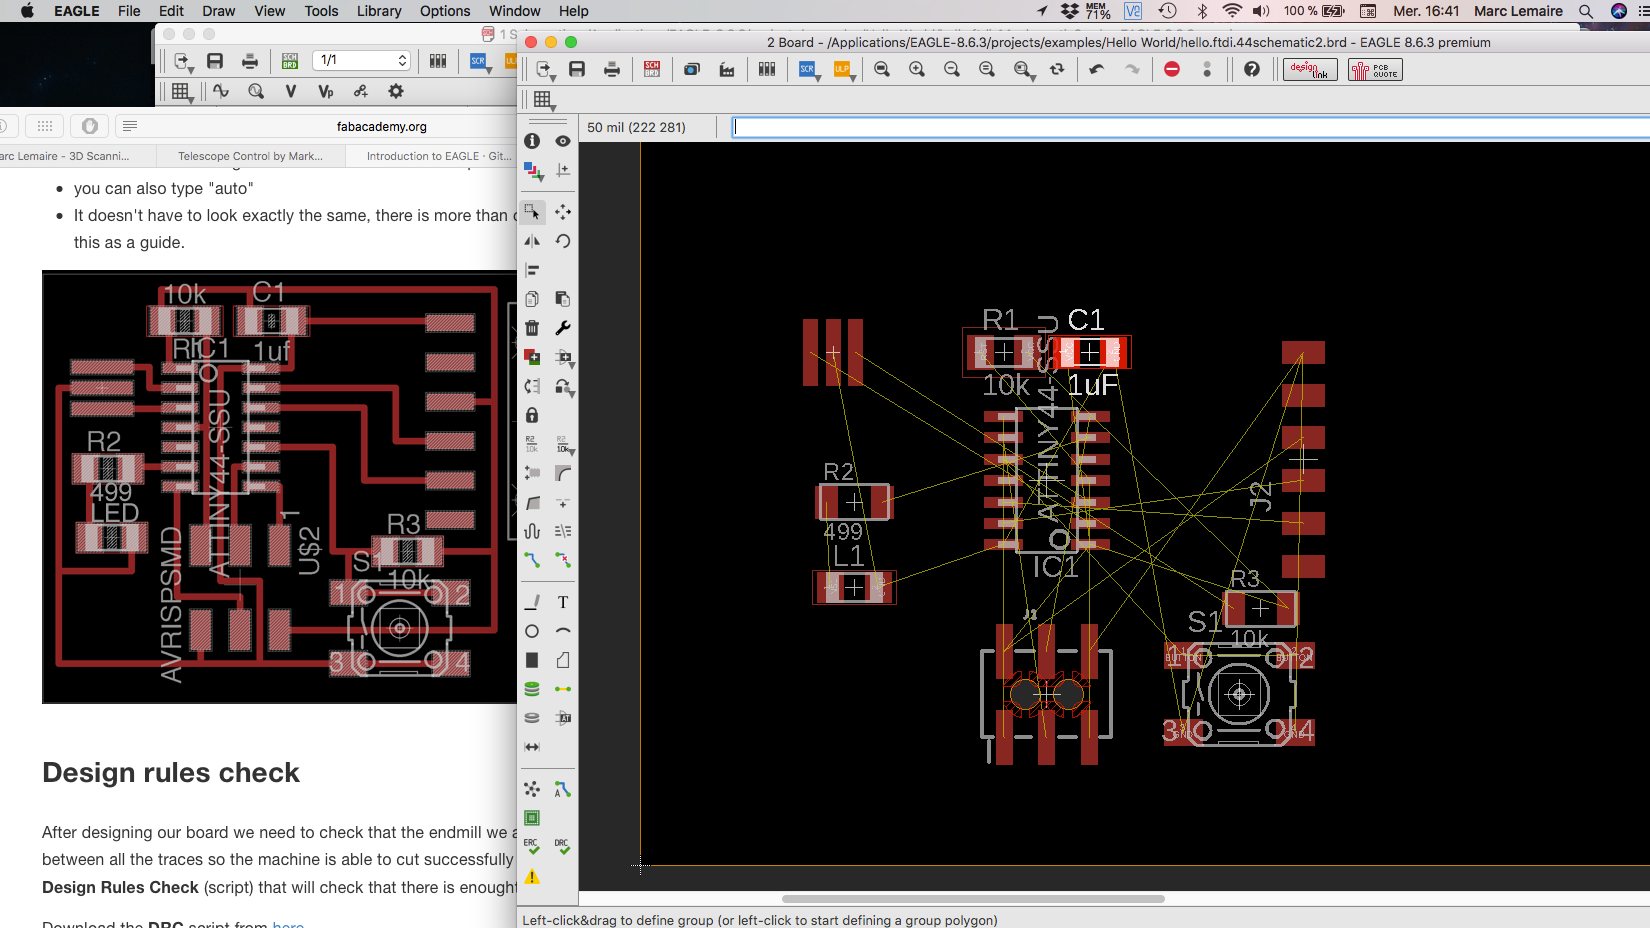Open the file export dropdown in board toolbar

pos(545,70)
